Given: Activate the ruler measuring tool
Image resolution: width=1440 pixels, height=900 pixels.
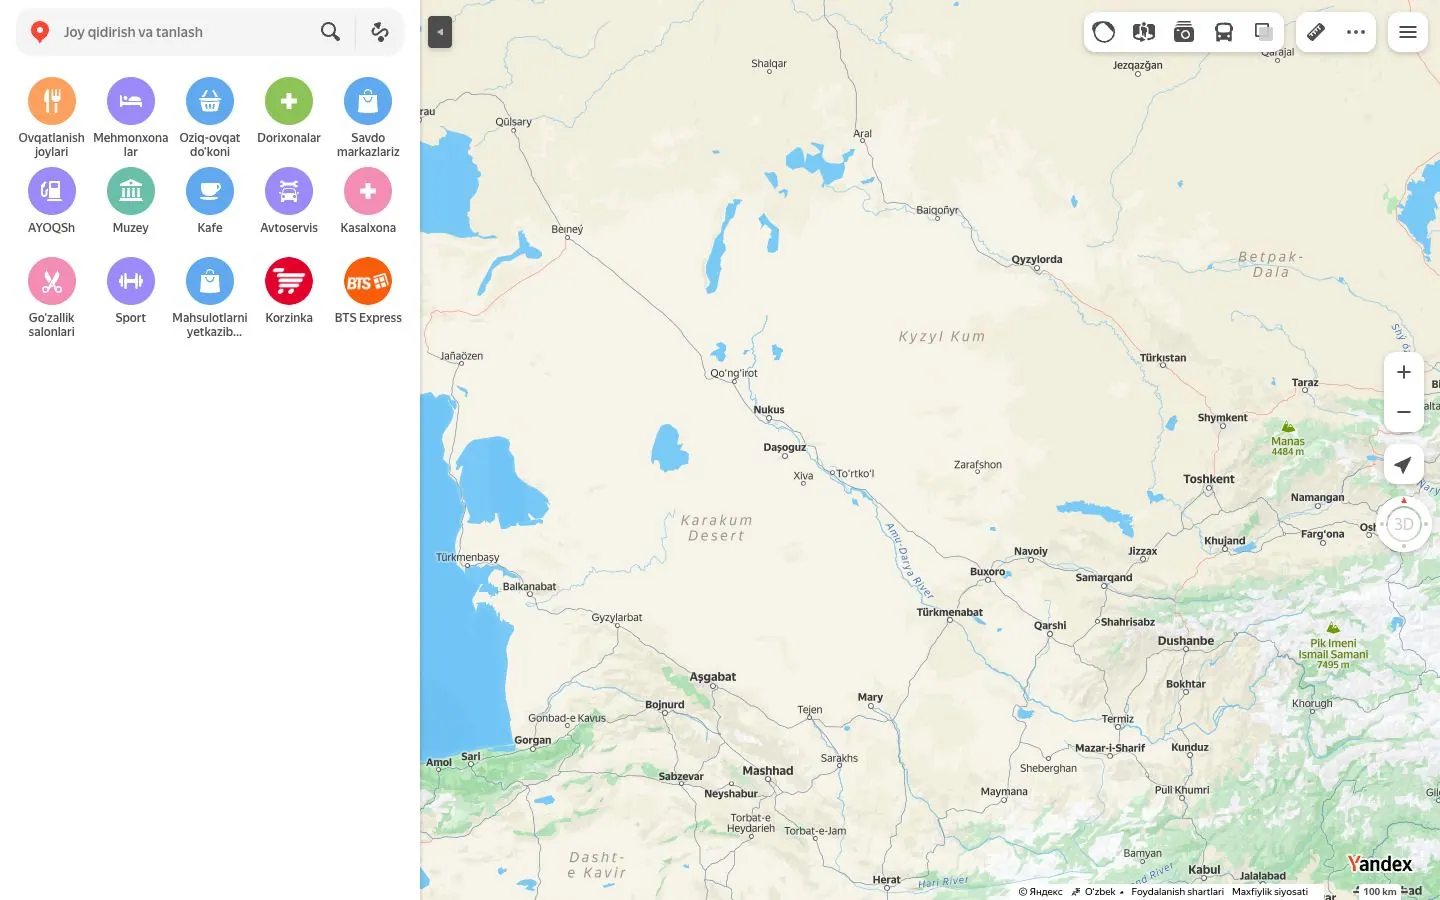Looking at the screenshot, I should pyautogui.click(x=1316, y=32).
